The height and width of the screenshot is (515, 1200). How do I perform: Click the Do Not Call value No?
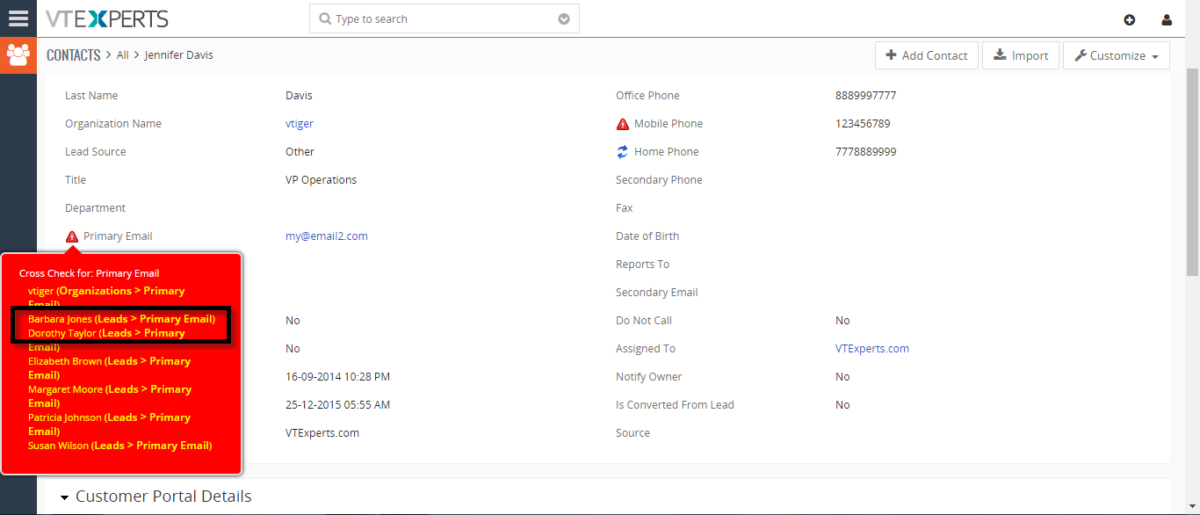[x=843, y=321]
